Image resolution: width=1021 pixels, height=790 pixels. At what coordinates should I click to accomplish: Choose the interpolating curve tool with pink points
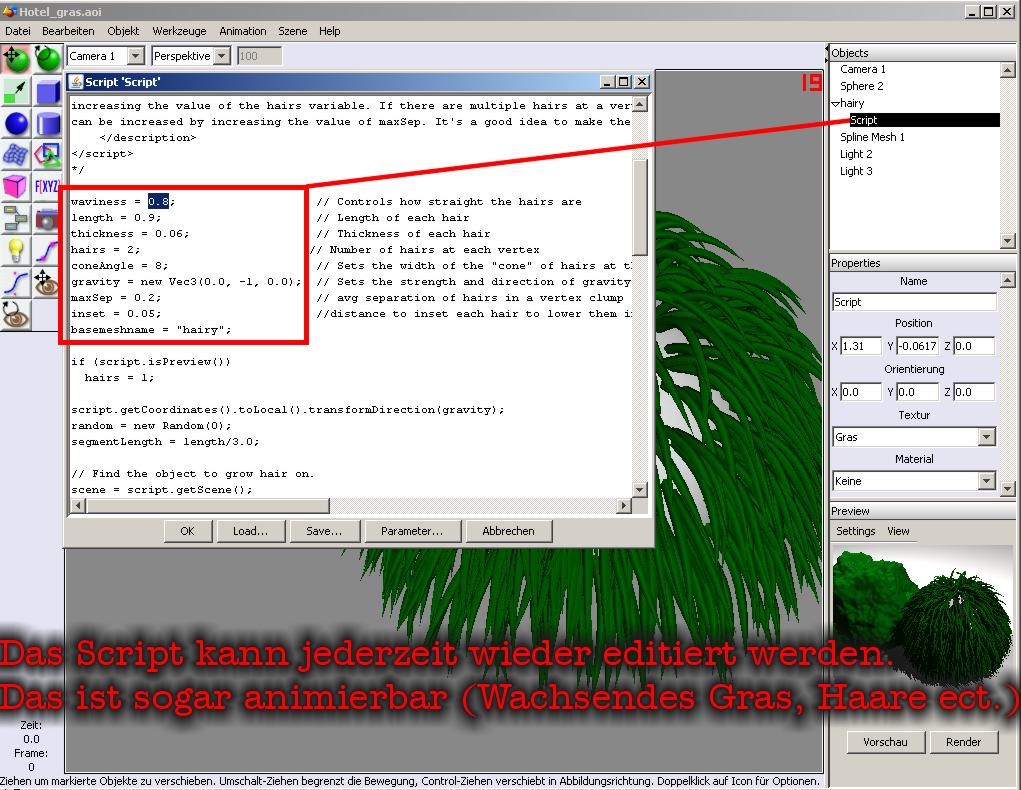click(x=48, y=251)
